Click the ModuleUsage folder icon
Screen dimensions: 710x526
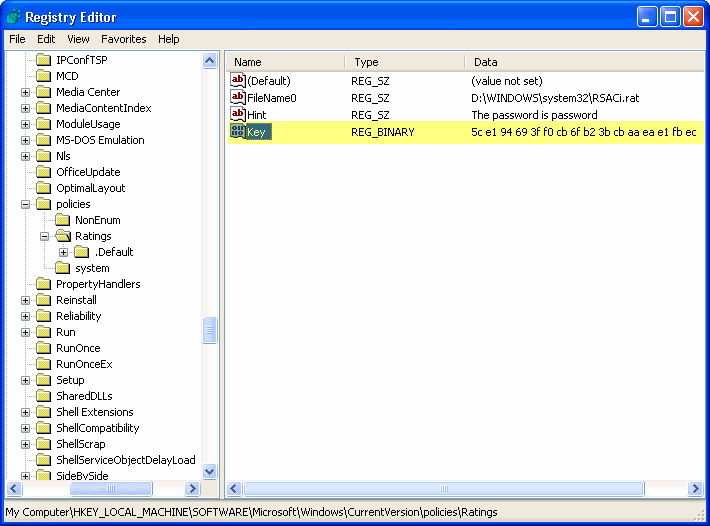[43, 124]
